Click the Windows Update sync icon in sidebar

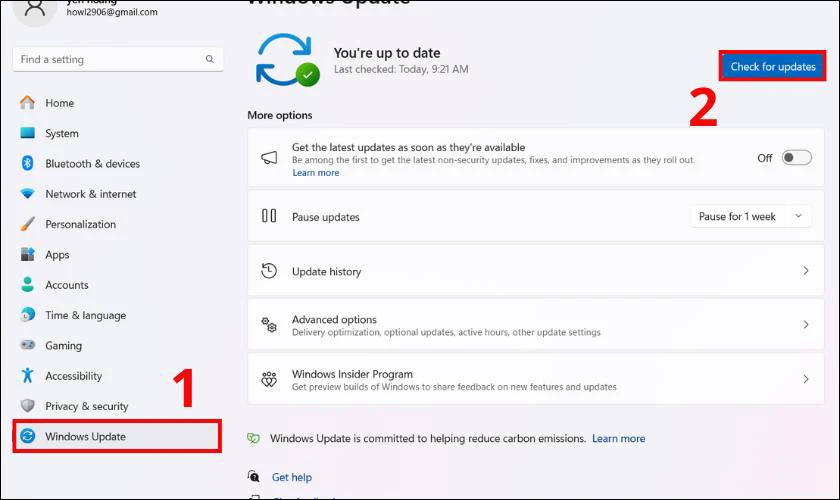coord(27,436)
